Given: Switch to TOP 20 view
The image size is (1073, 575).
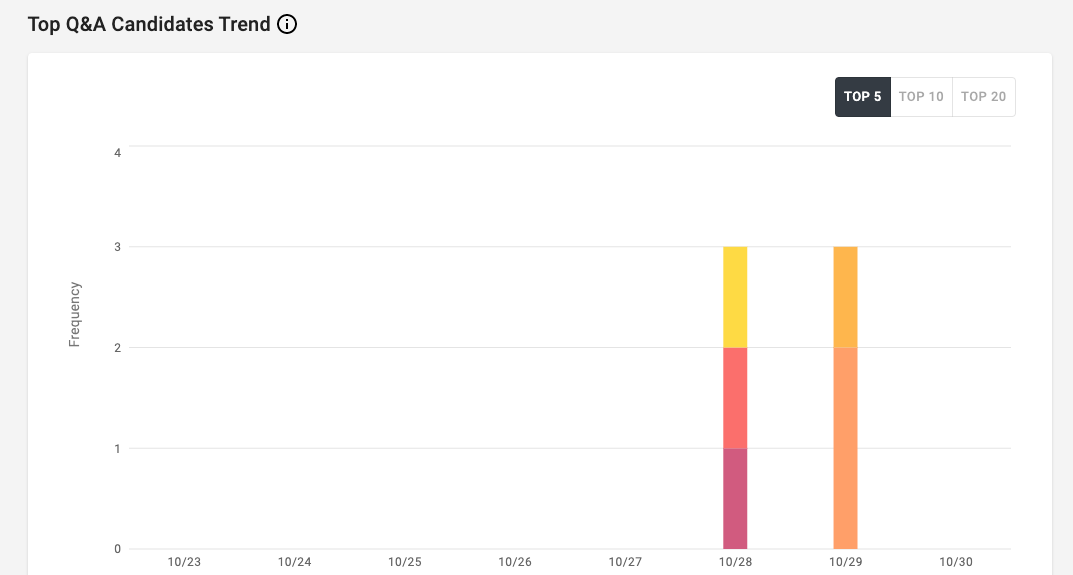Looking at the screenshot, I should (983, 97).
